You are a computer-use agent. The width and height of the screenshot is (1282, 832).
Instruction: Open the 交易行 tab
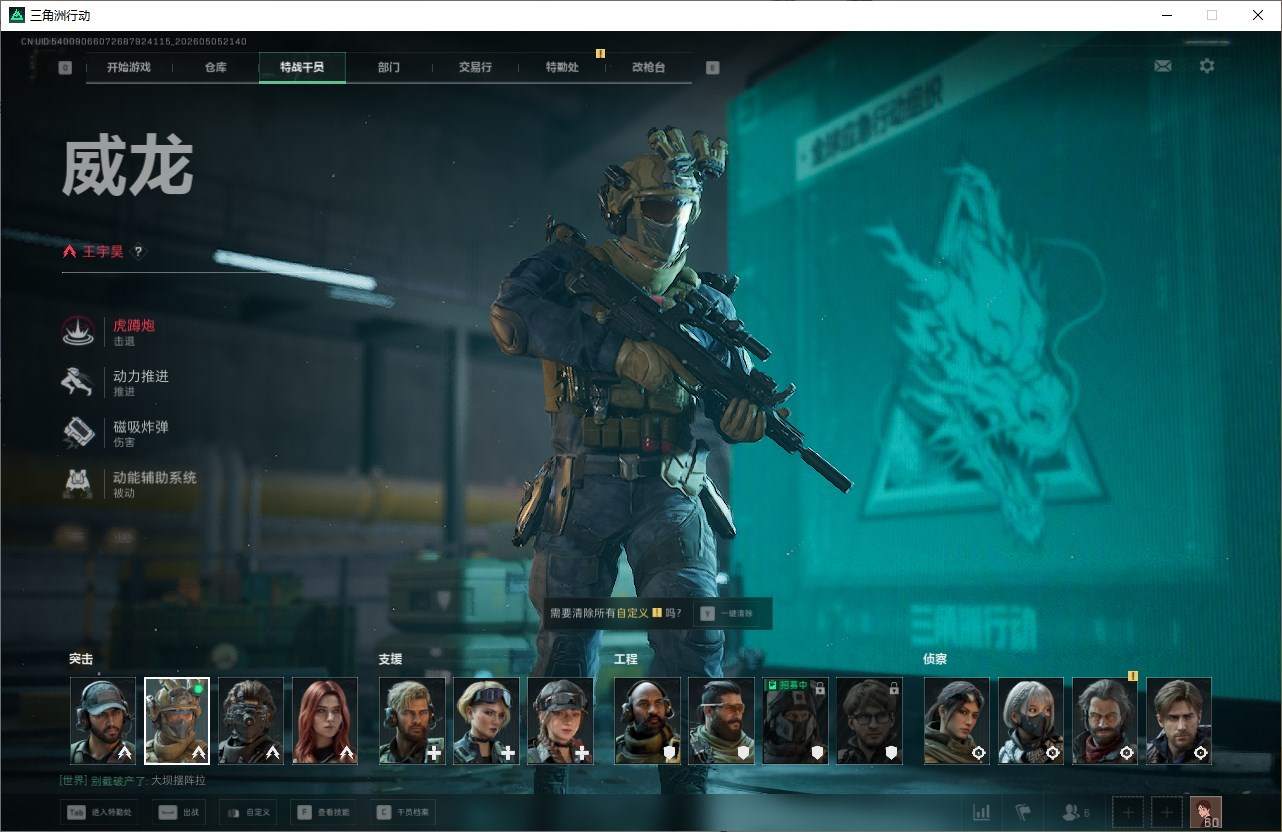coord(475,68)
